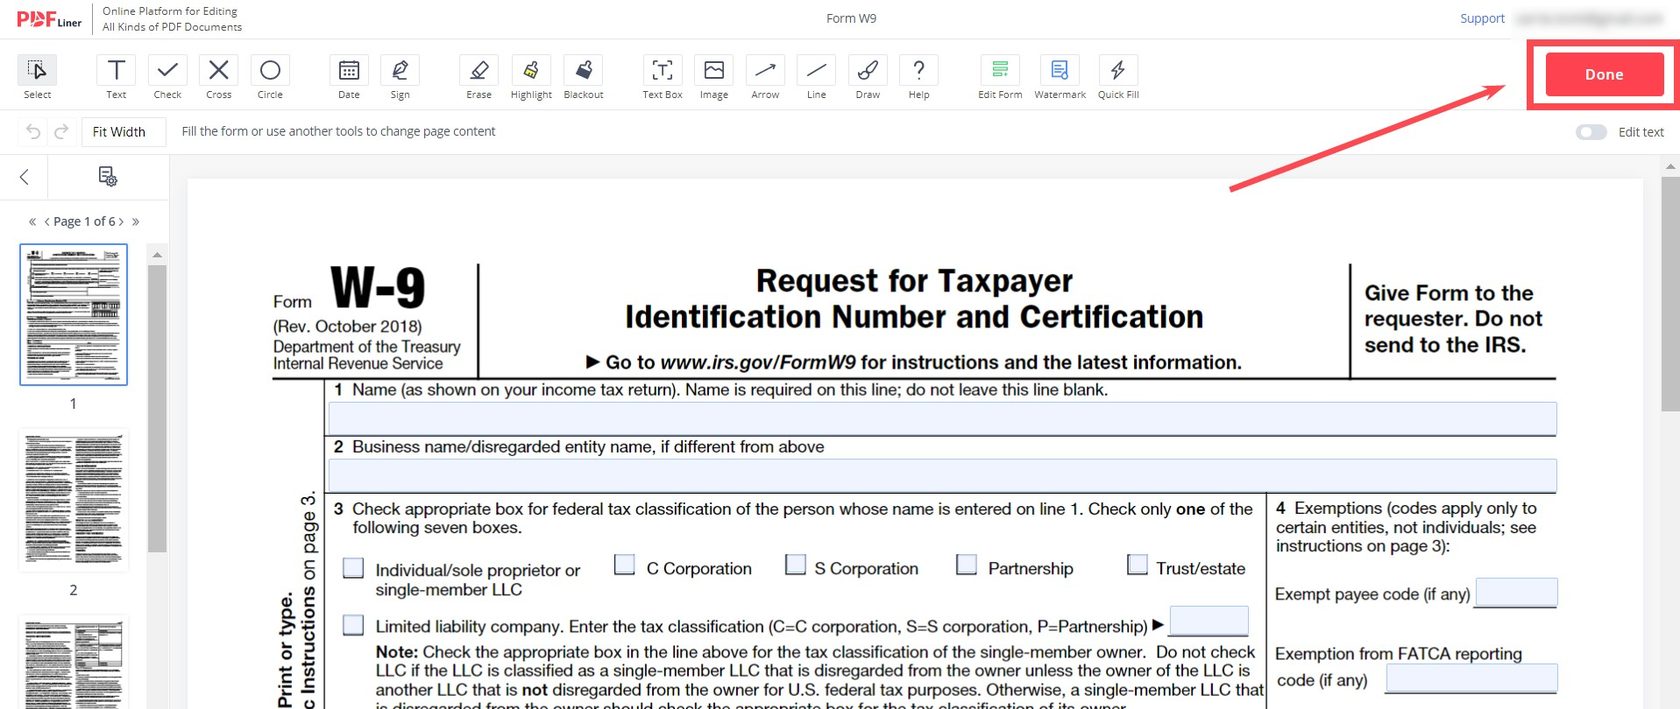The height and width of the screenshot is (709, 1680).
Task: Click the LLC tax classification field
Action: (1208, 621)
